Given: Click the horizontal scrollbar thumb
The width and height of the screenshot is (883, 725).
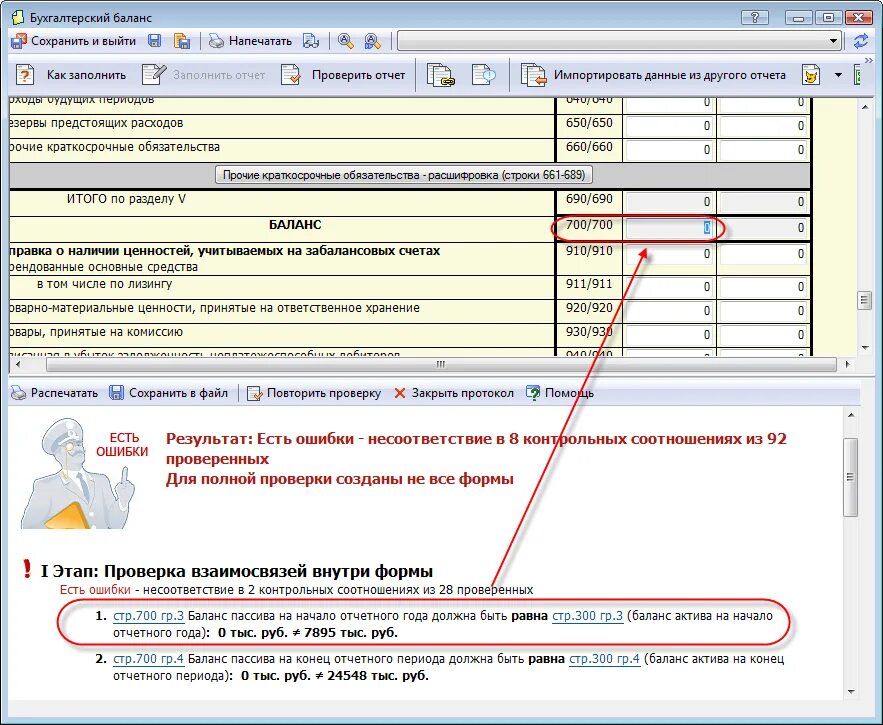Looking at the screenshot, I should tap(441, 364).
